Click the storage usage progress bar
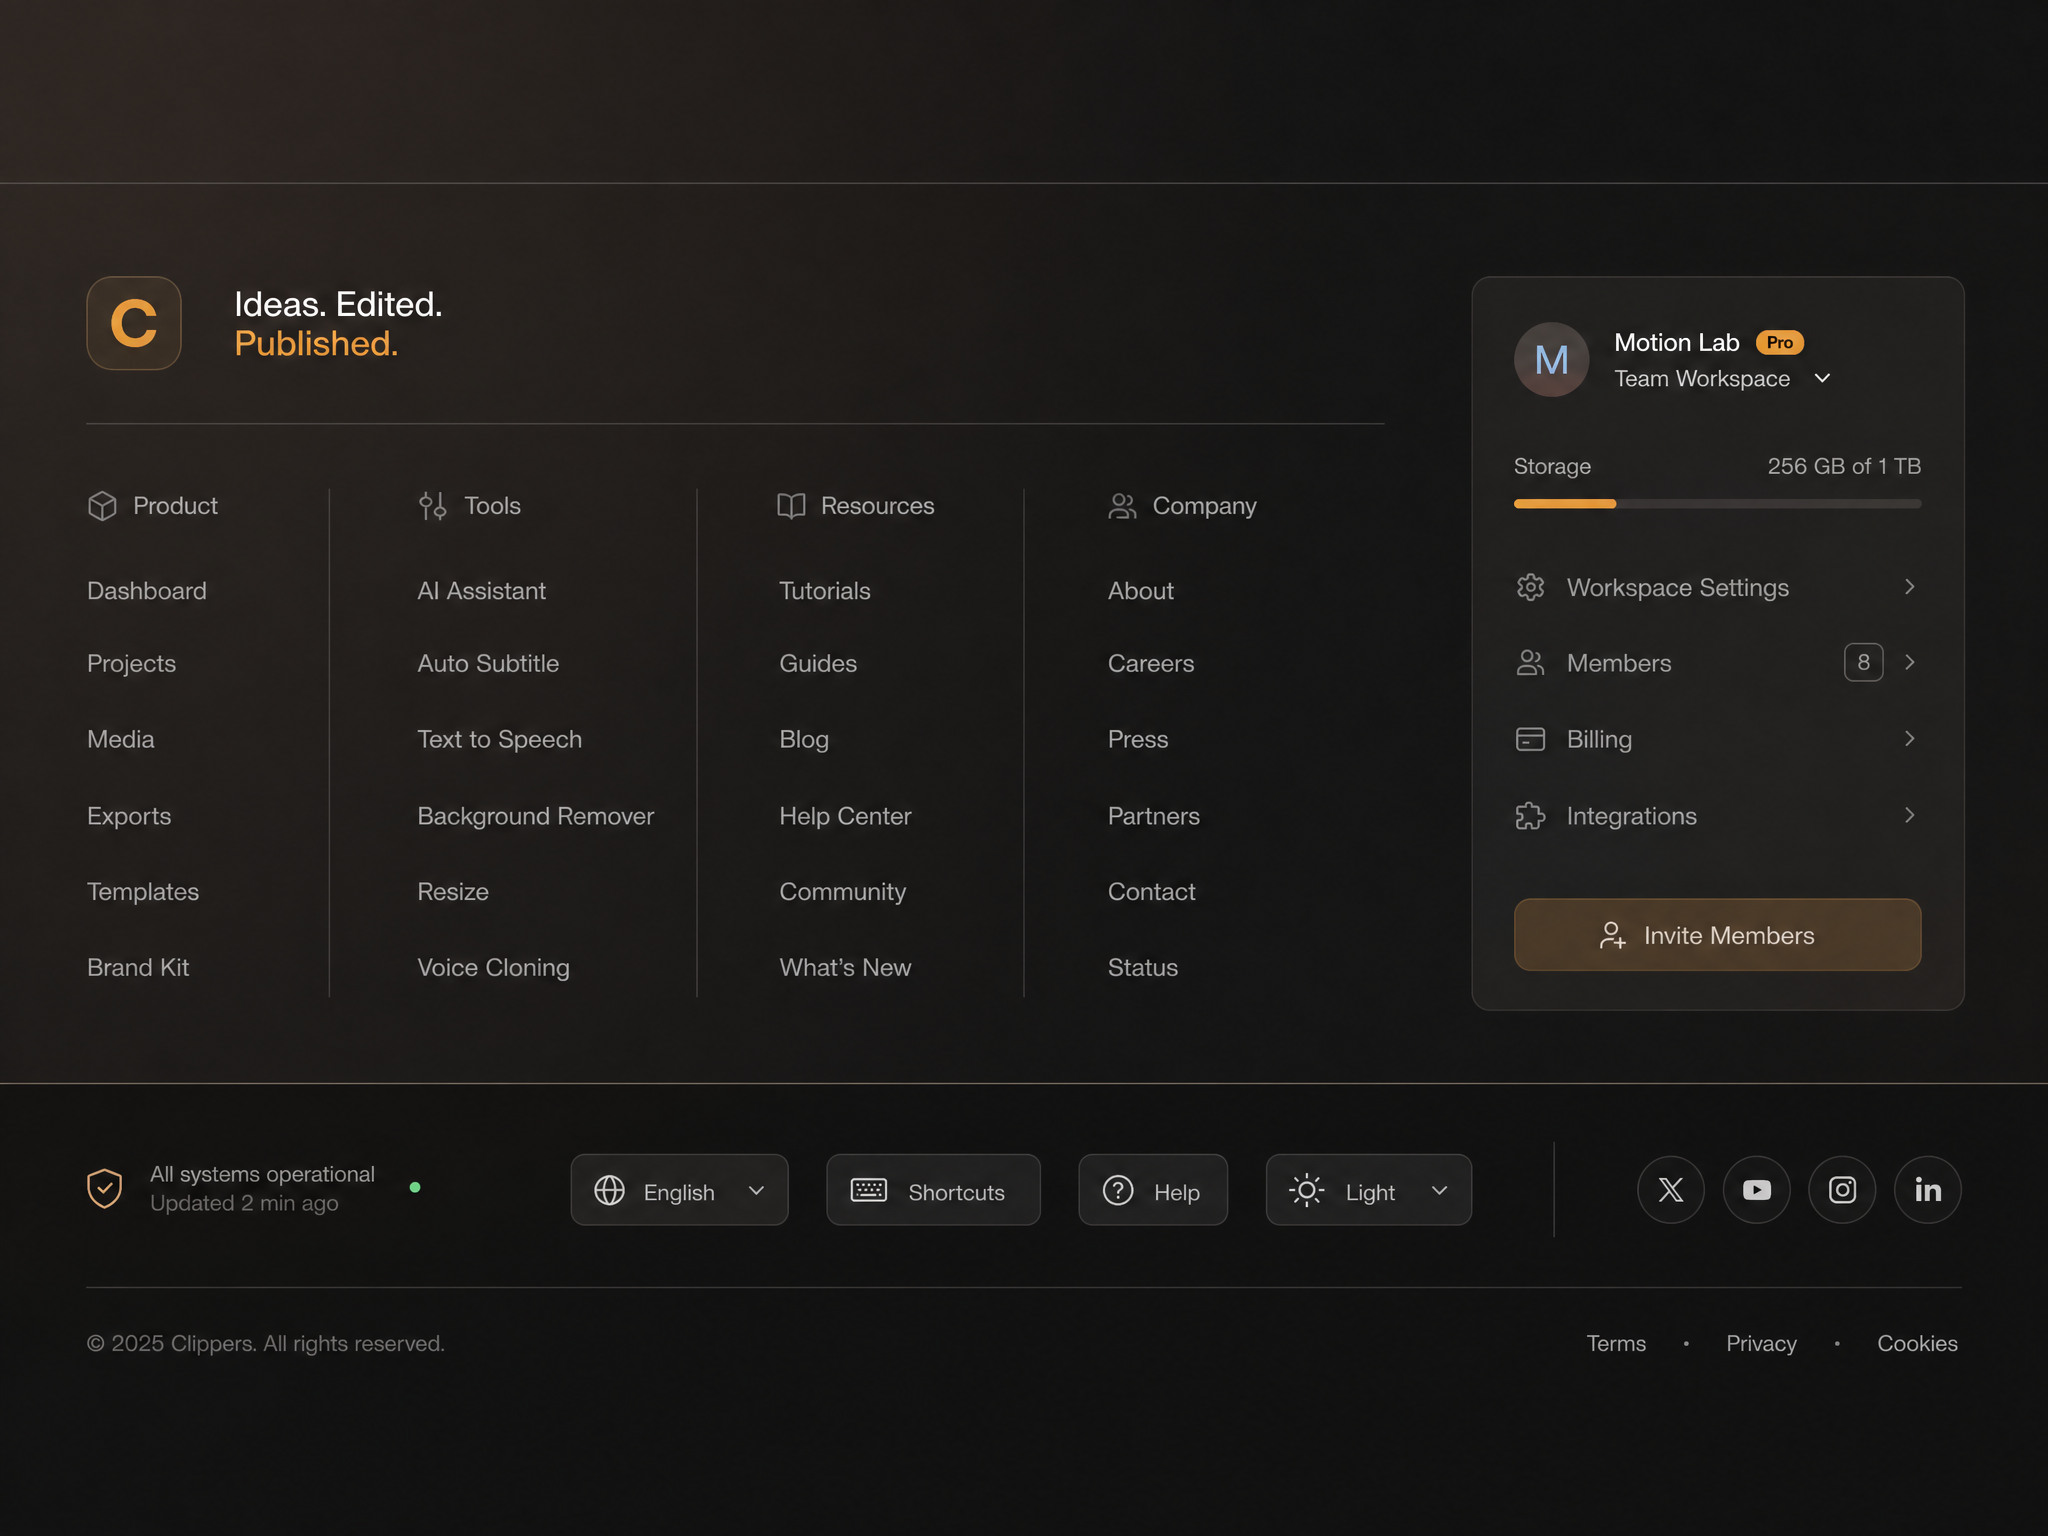This screenshot has width=2048, height=1536. [x=1717, y=504]
